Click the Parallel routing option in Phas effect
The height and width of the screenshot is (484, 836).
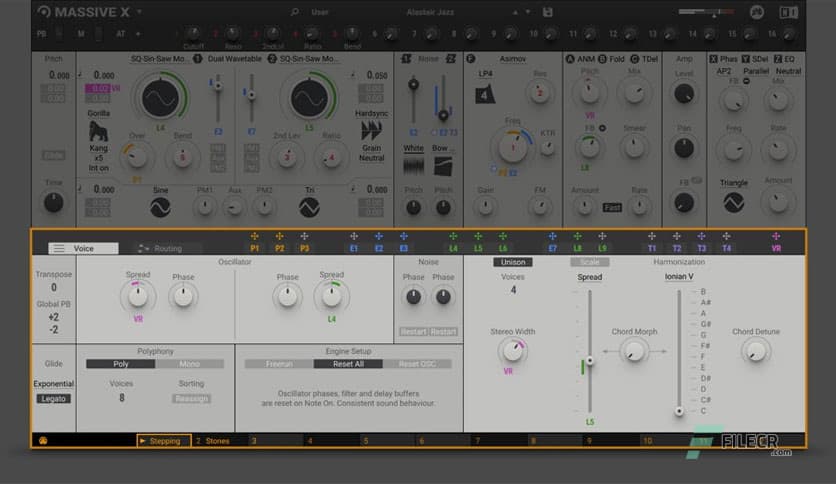(x=756, y=71)
